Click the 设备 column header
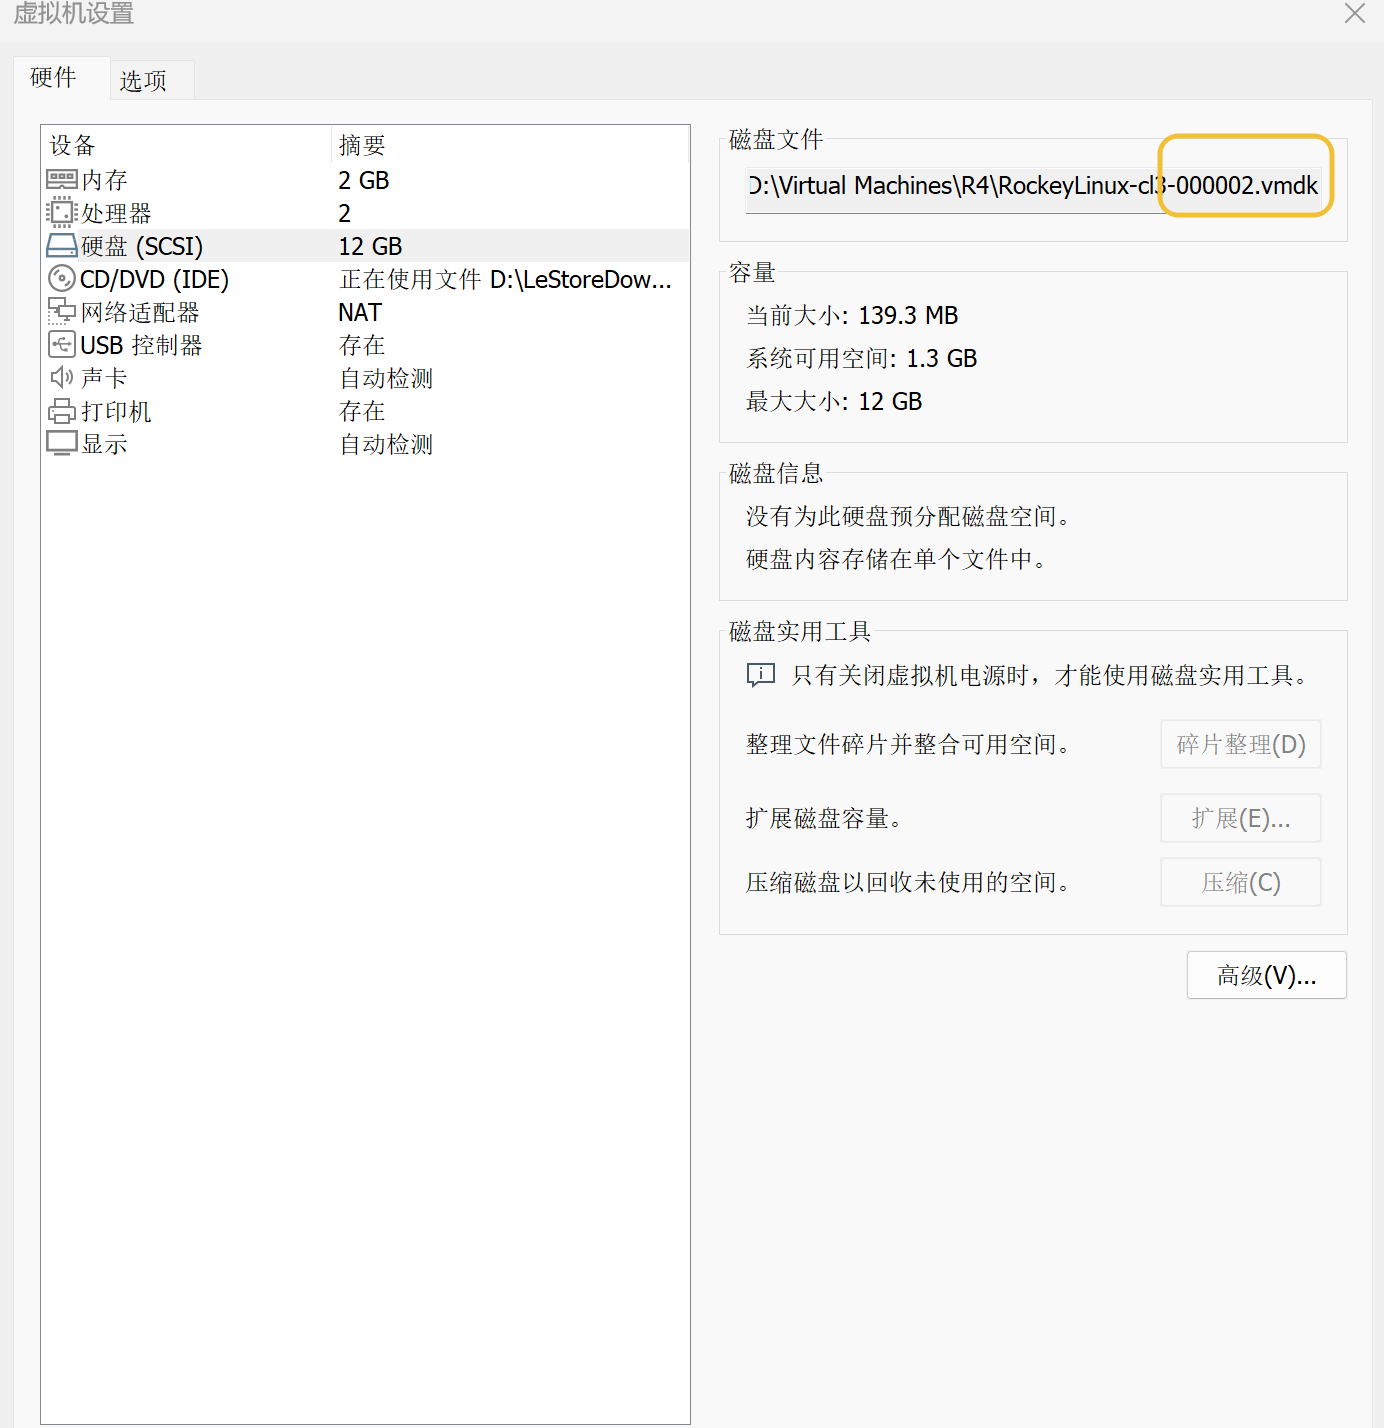 point(73,146)
